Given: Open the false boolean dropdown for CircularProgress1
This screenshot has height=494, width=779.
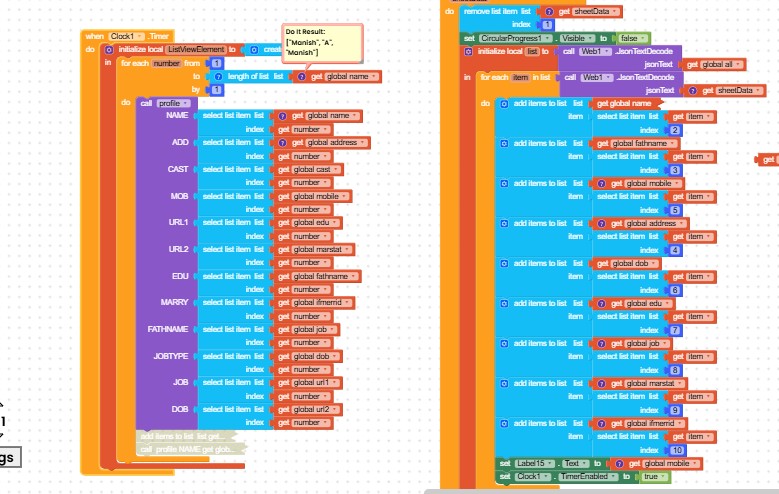Looking at the screenshot, I should tap(632, 38).
